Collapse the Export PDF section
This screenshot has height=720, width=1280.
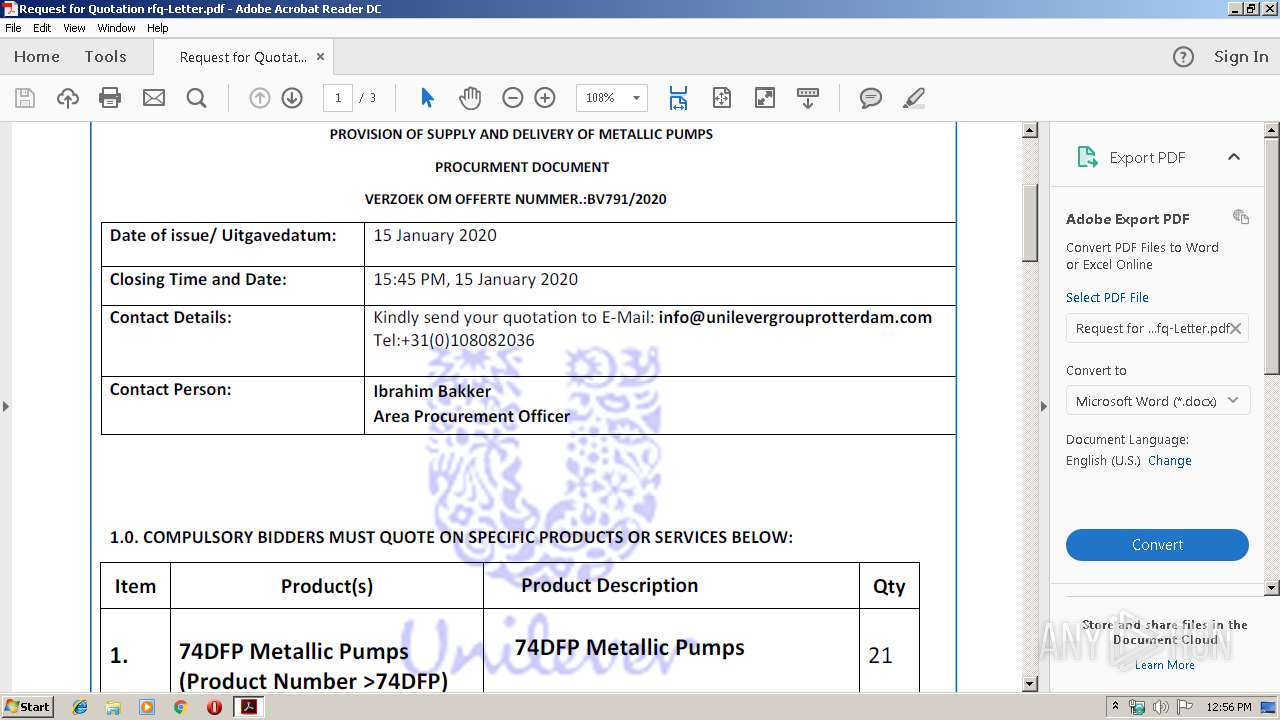point(1234,157)
